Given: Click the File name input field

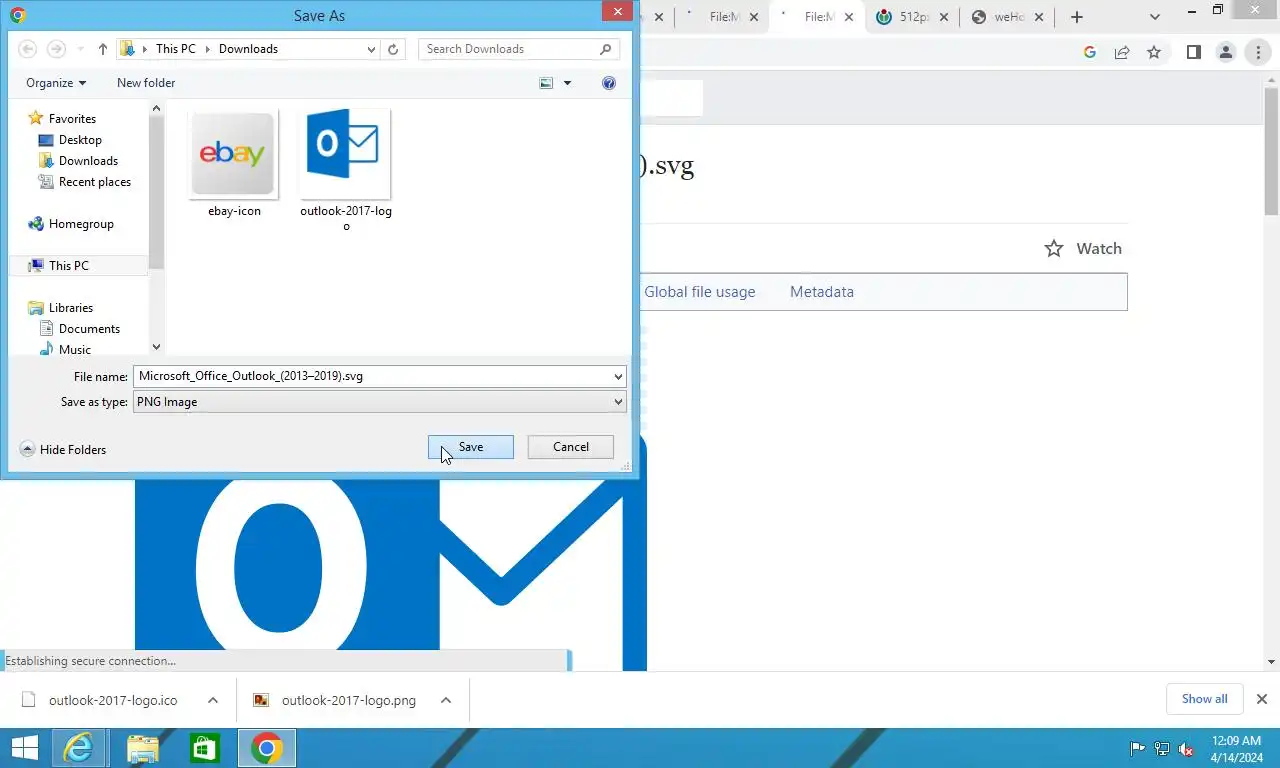Looking at the screenshot, I should [x=373, y=376].
